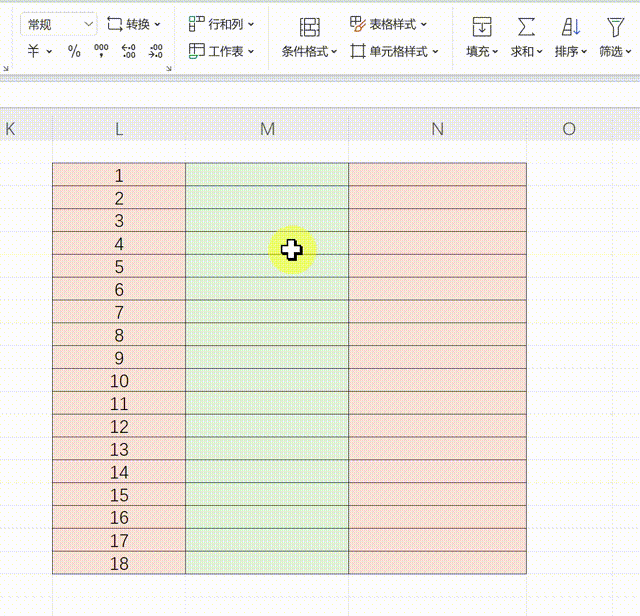Viewport: 640px width, 616px height.
Task: Open the 常规 number format combo box
Action: pos(58,24)
